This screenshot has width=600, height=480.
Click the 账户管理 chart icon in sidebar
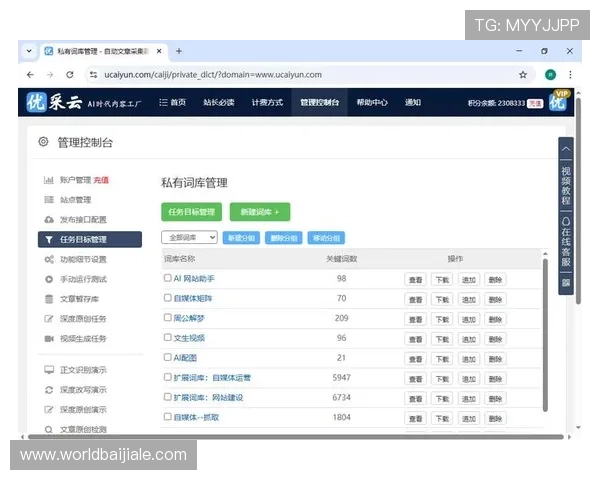point(48,180)
